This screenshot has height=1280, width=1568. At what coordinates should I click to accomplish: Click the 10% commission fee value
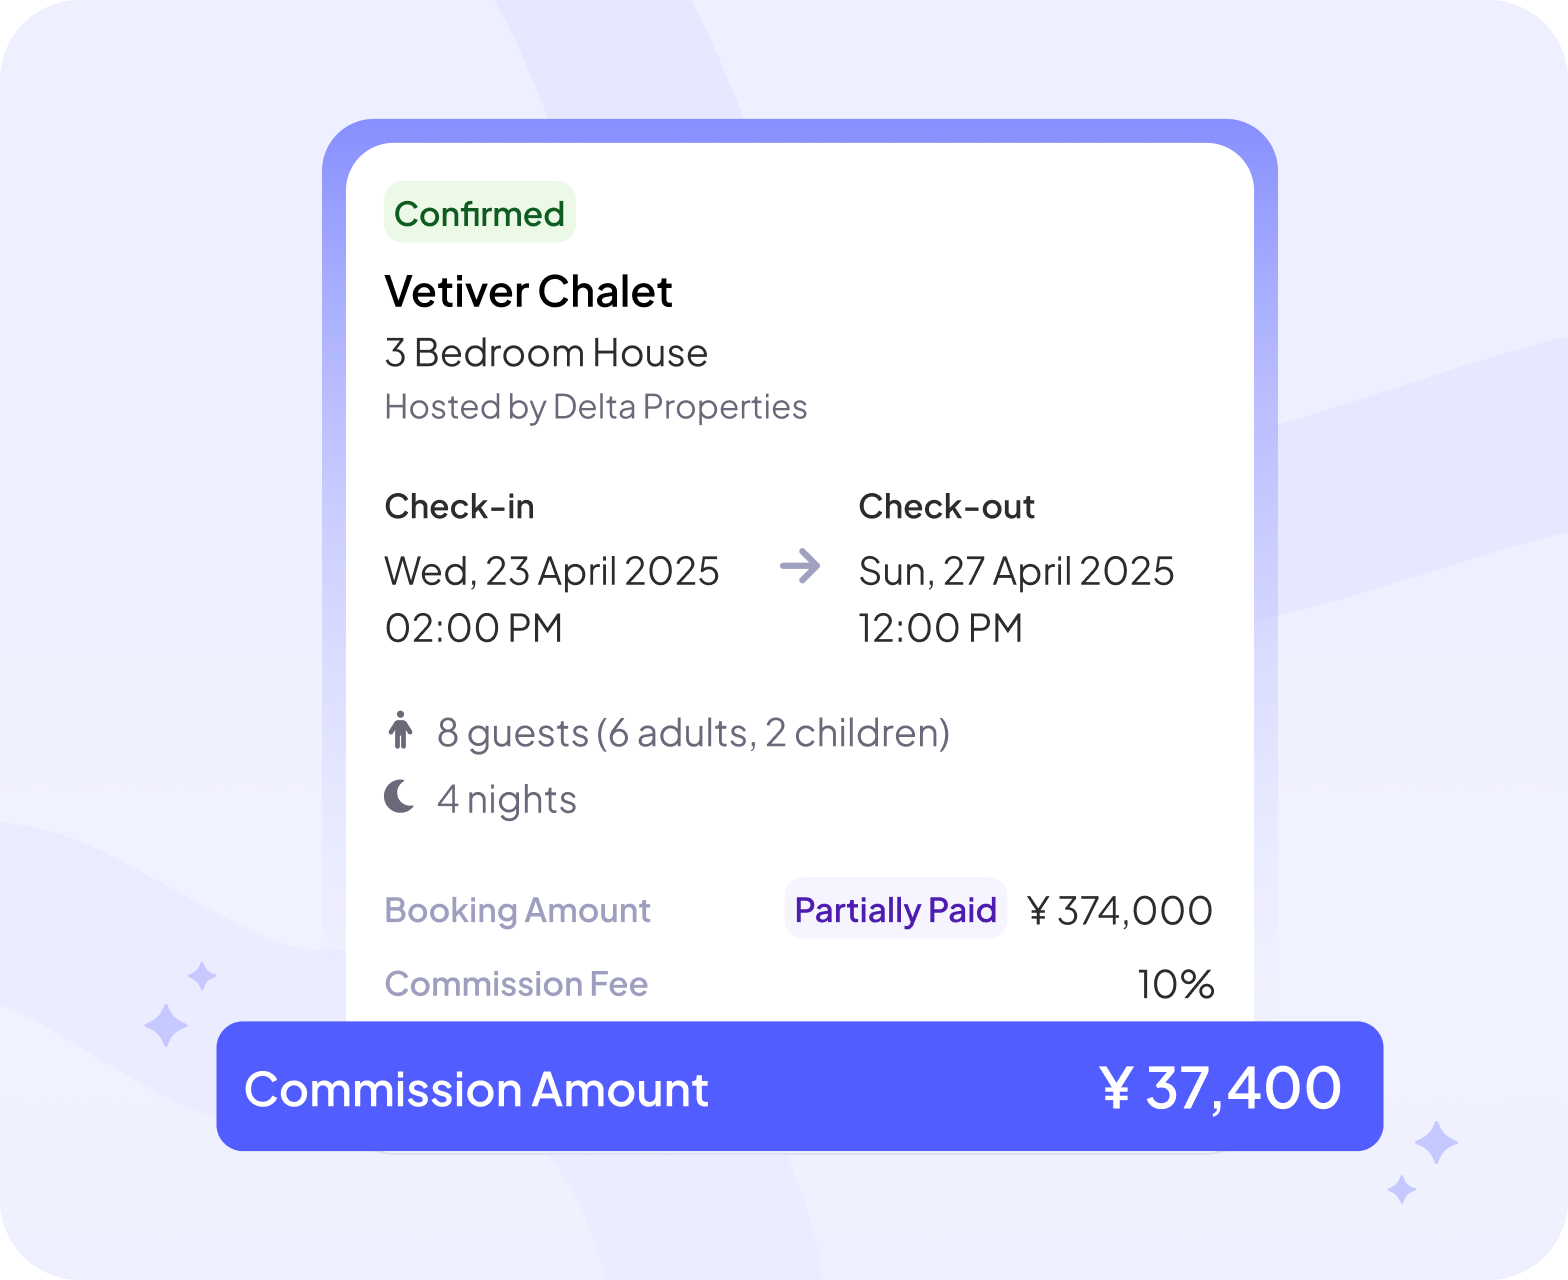pos(1176,984)
